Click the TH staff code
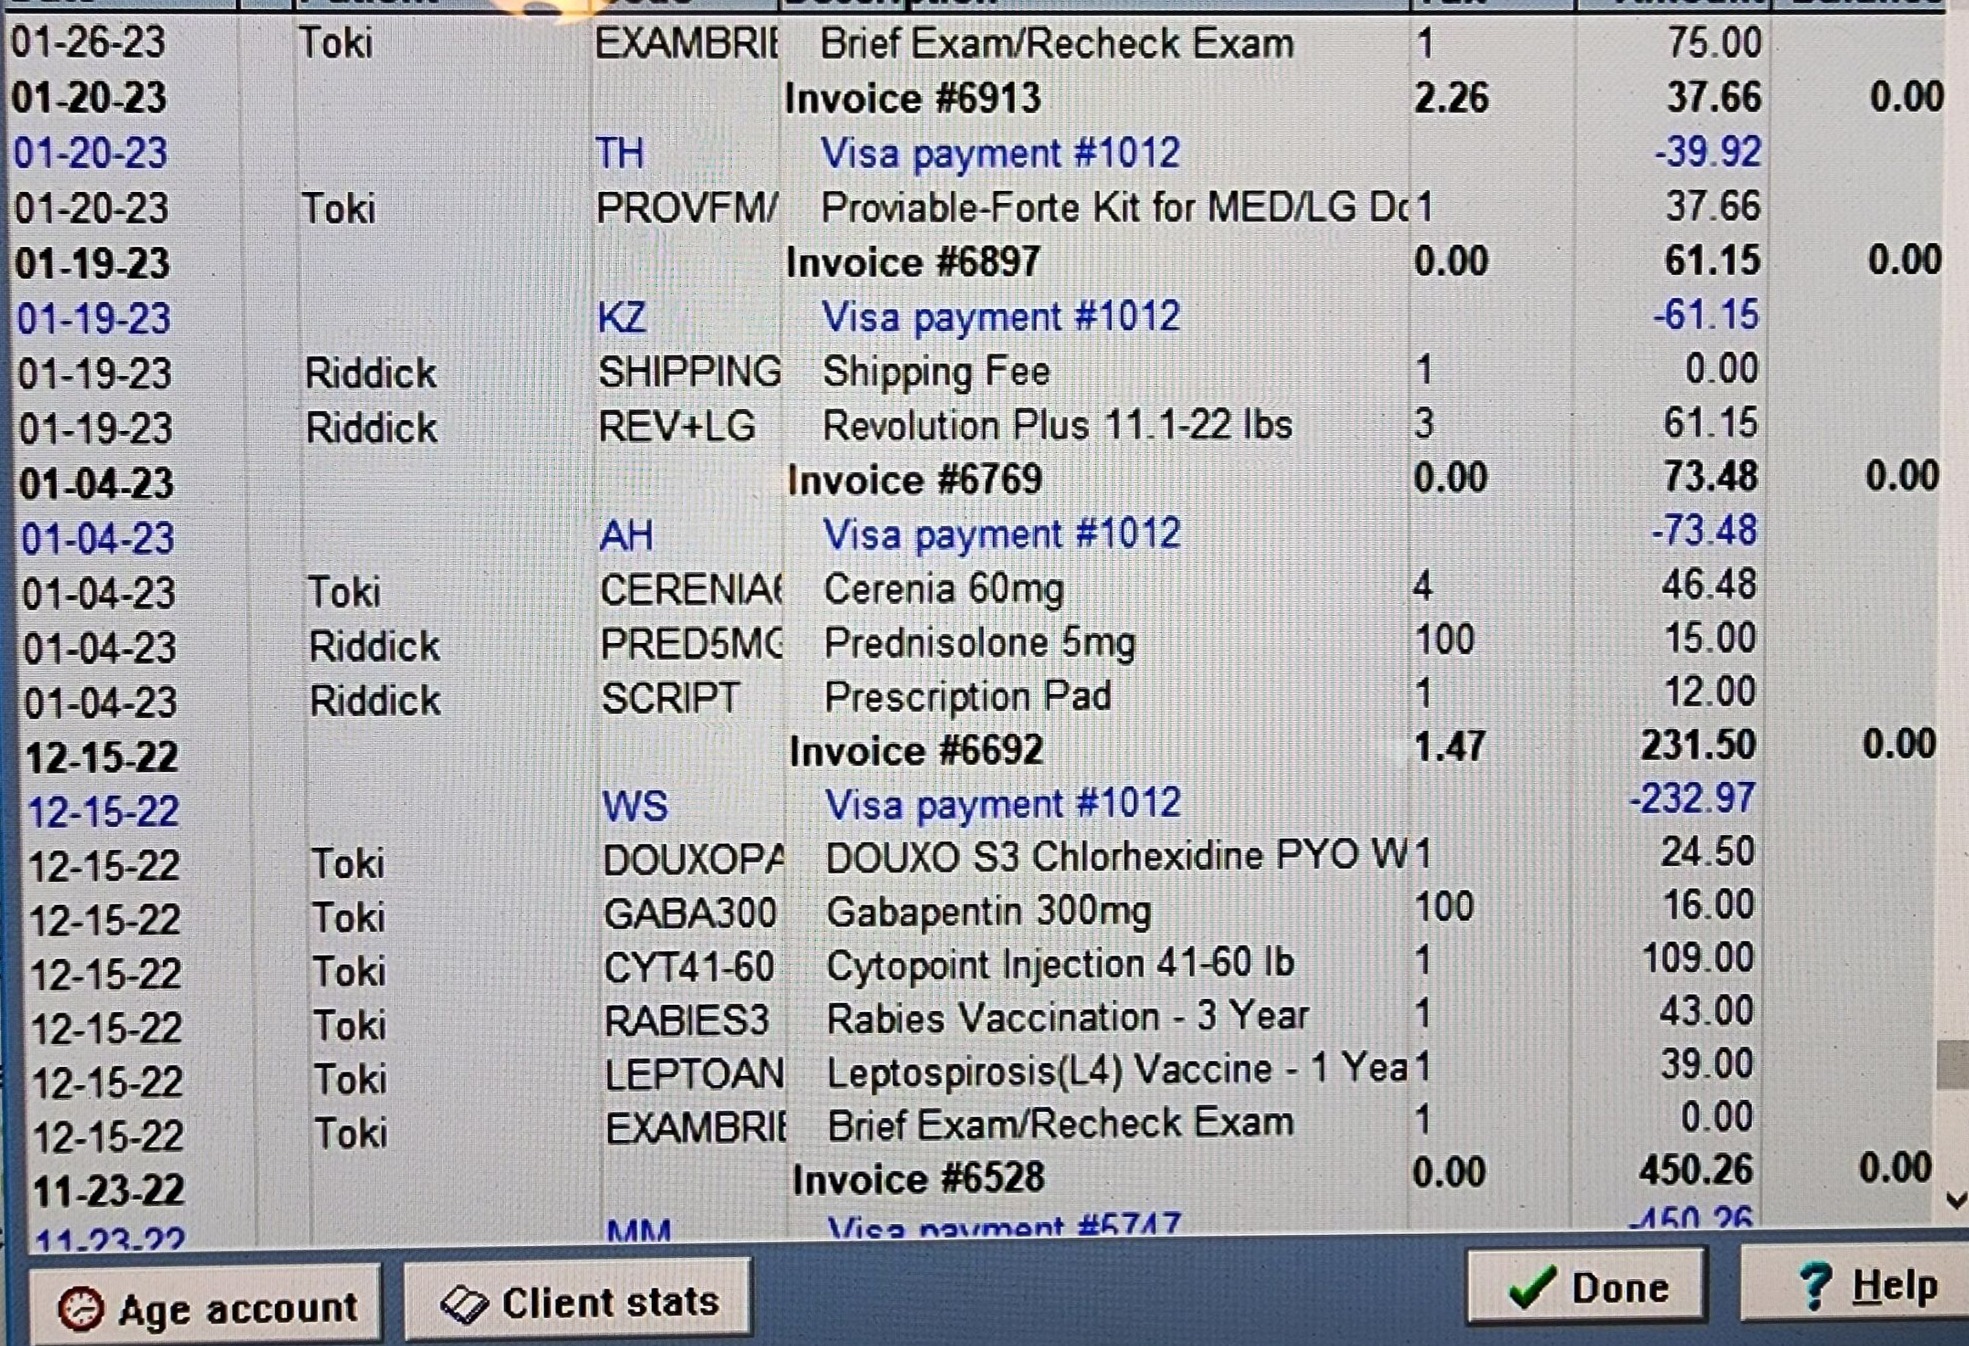Viewport: 1969px width, 1346px height. click(x=620, y=154)
